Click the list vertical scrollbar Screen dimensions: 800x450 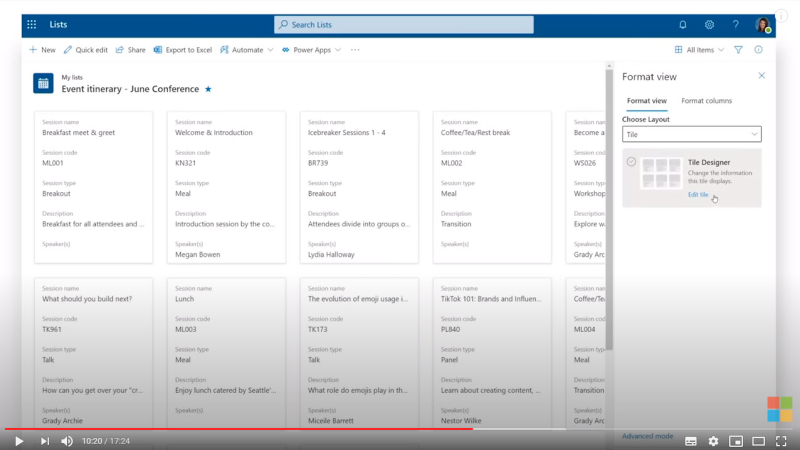coord(609,209)
